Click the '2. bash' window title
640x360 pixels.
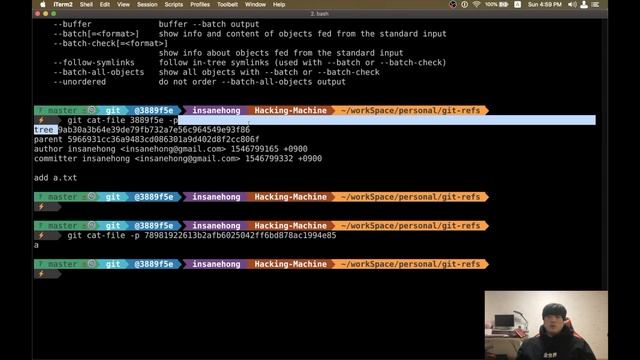coord(320,13)
